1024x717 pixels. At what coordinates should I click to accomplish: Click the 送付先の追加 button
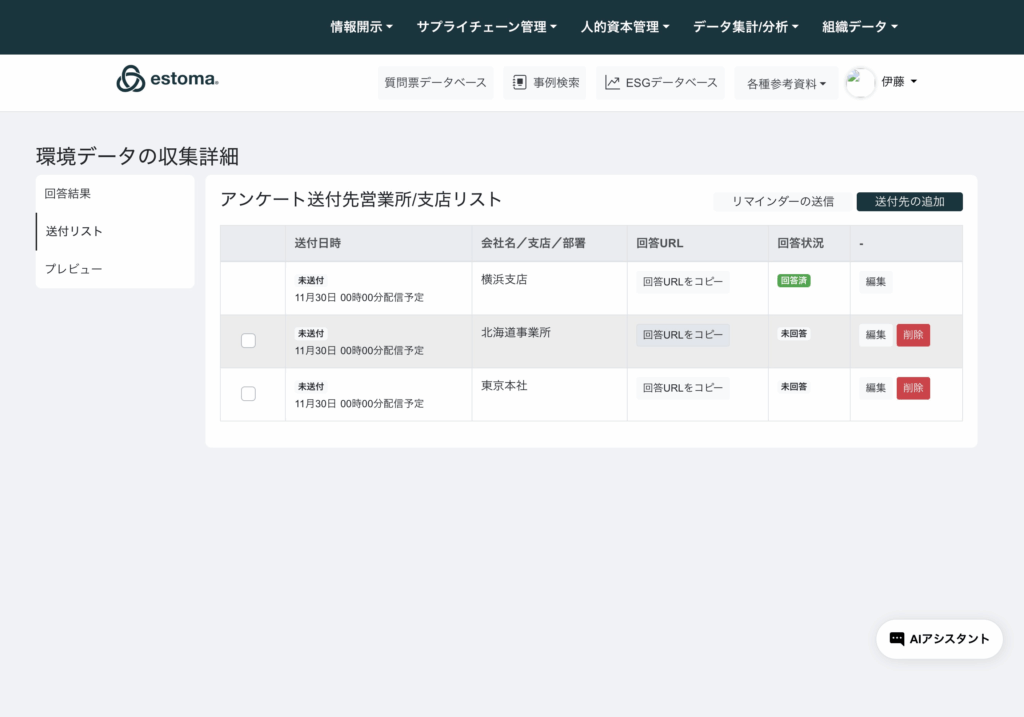909,202
